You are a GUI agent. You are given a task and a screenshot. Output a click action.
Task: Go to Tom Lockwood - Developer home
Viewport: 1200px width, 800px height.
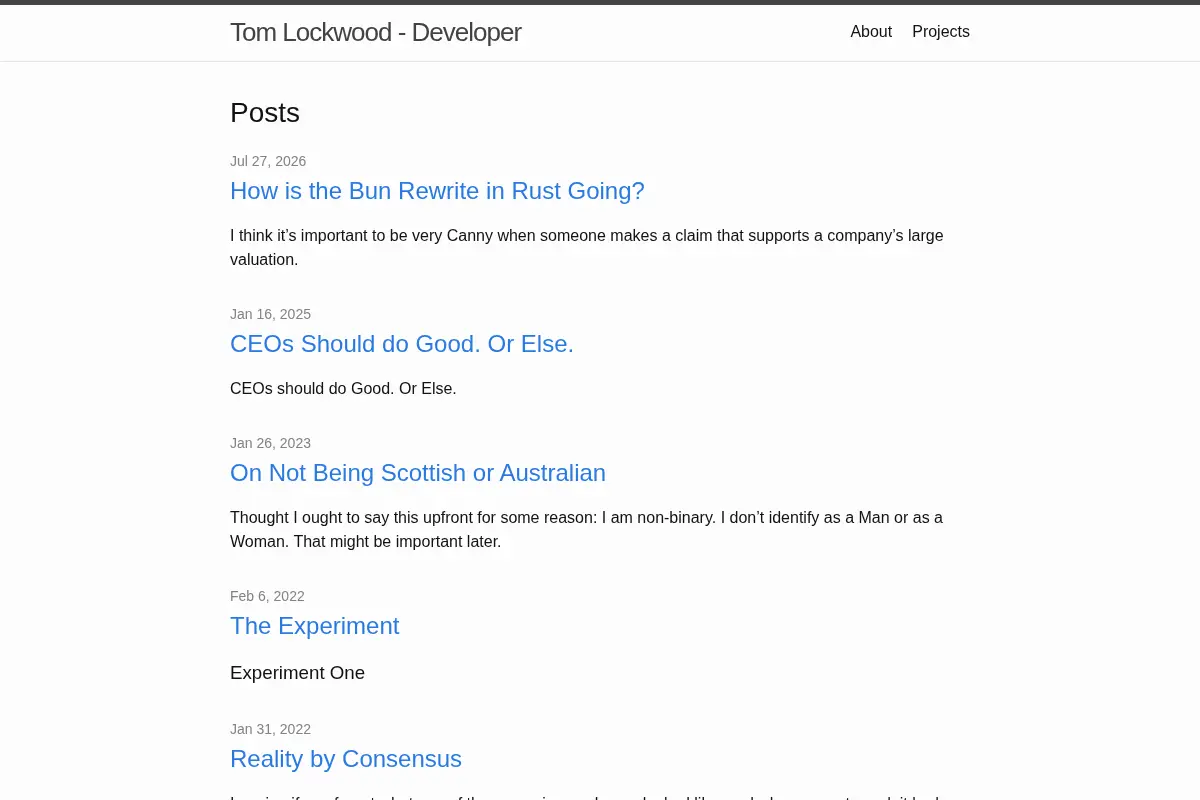375,32
